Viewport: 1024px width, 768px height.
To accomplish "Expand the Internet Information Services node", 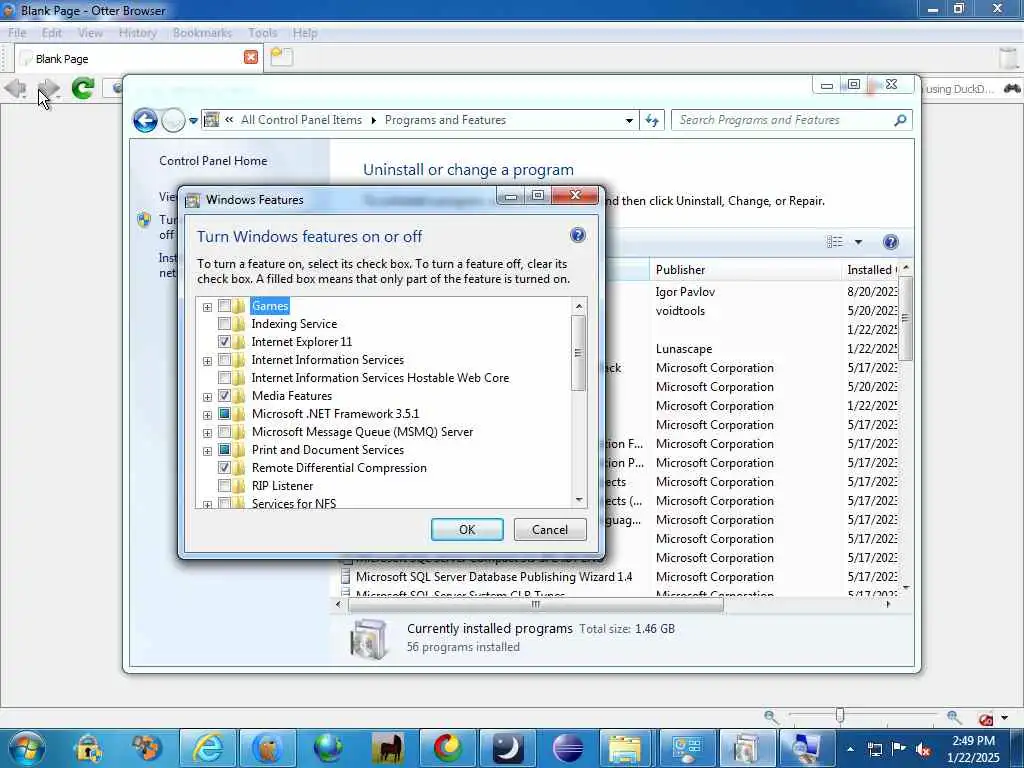I will [x=207, y=361].
